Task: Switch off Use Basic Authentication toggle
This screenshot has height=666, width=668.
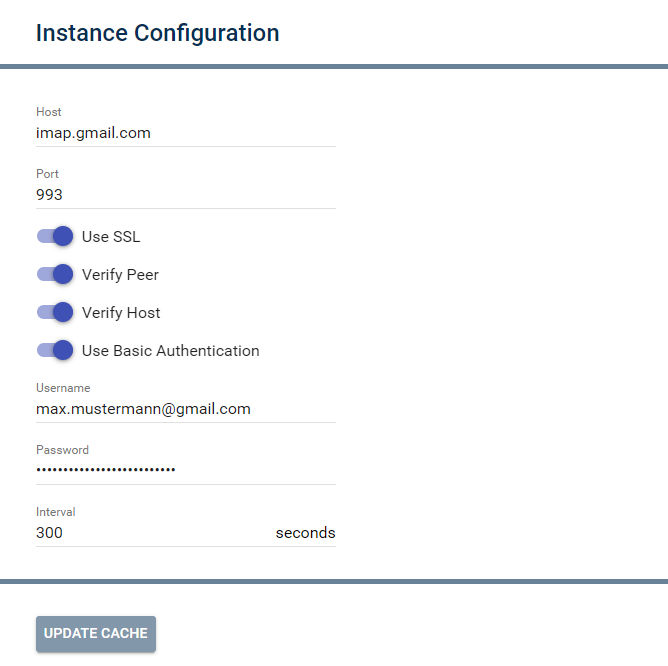Action: click(56, 351)
